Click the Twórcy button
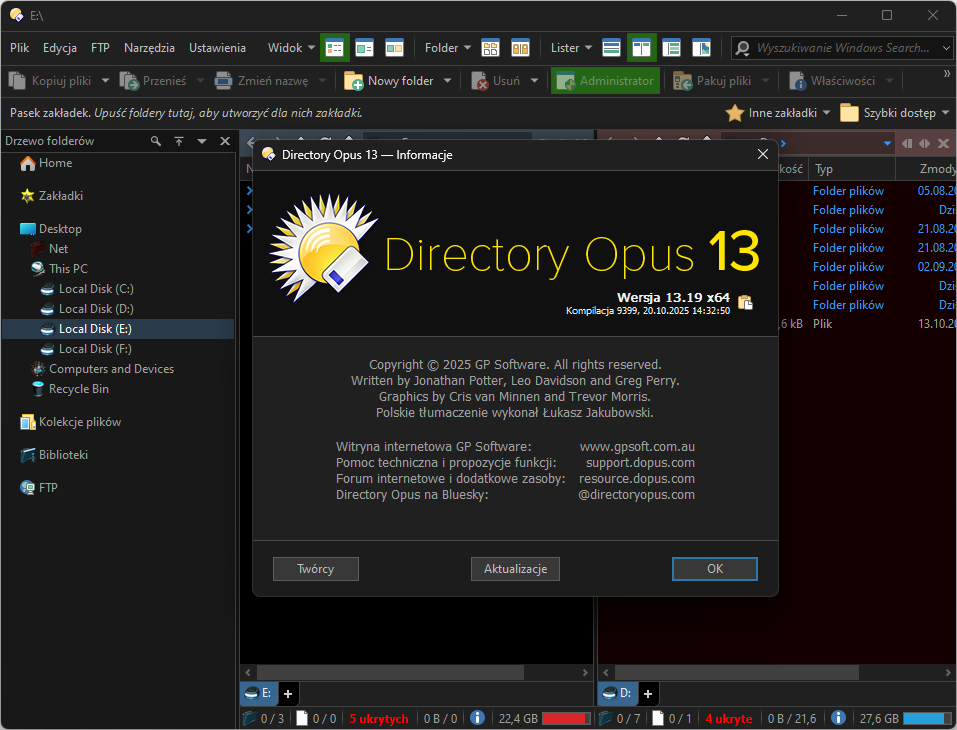The height and width of the screenshot is (730, 957). (316, 569)
